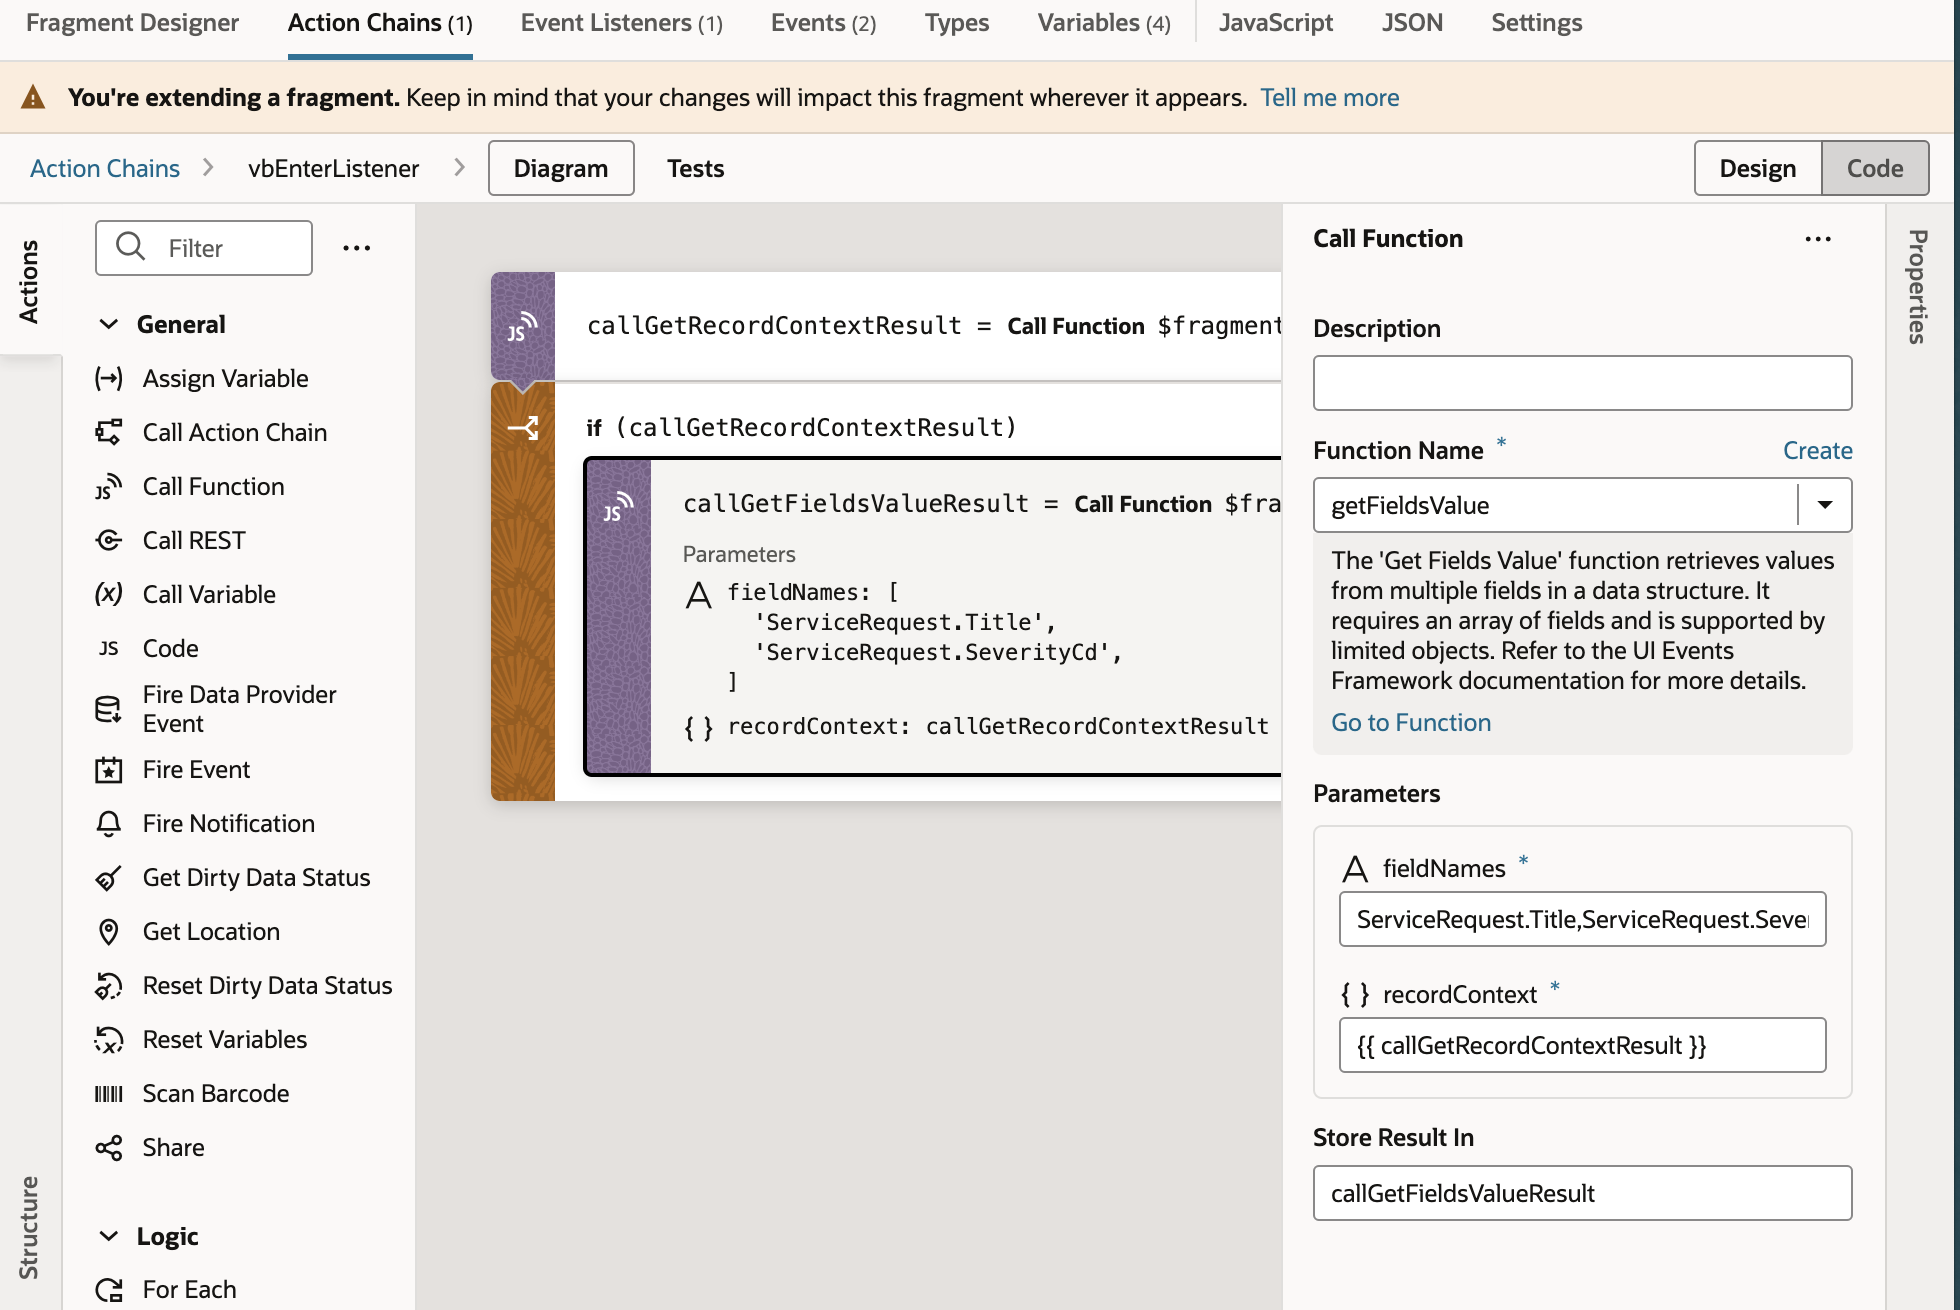Expand the Logic section expander
The image size is (1960, 1310).
[x=111, y=1234]
